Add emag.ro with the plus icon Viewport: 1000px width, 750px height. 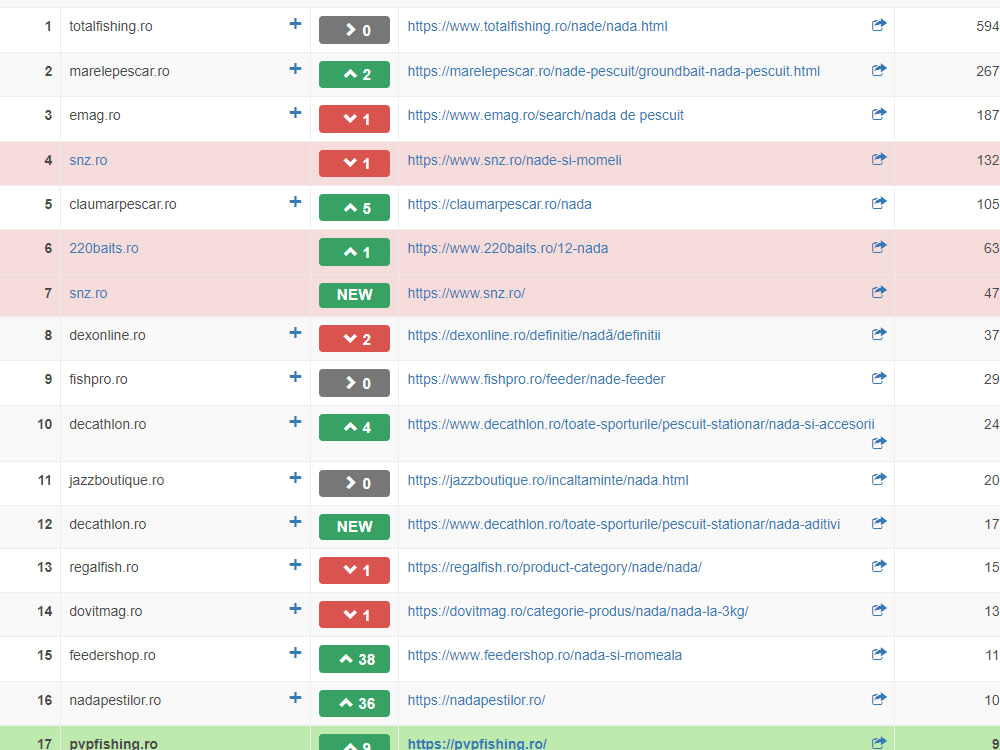[x=295, y=113]
